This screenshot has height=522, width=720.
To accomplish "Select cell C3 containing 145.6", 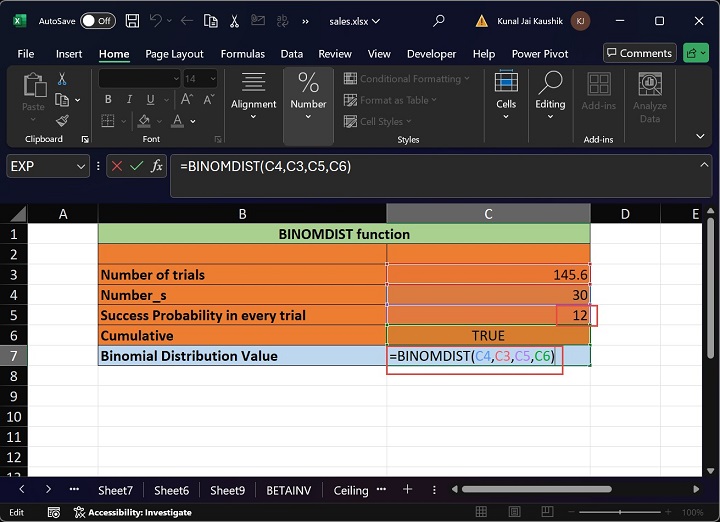I will pos(488,274).
